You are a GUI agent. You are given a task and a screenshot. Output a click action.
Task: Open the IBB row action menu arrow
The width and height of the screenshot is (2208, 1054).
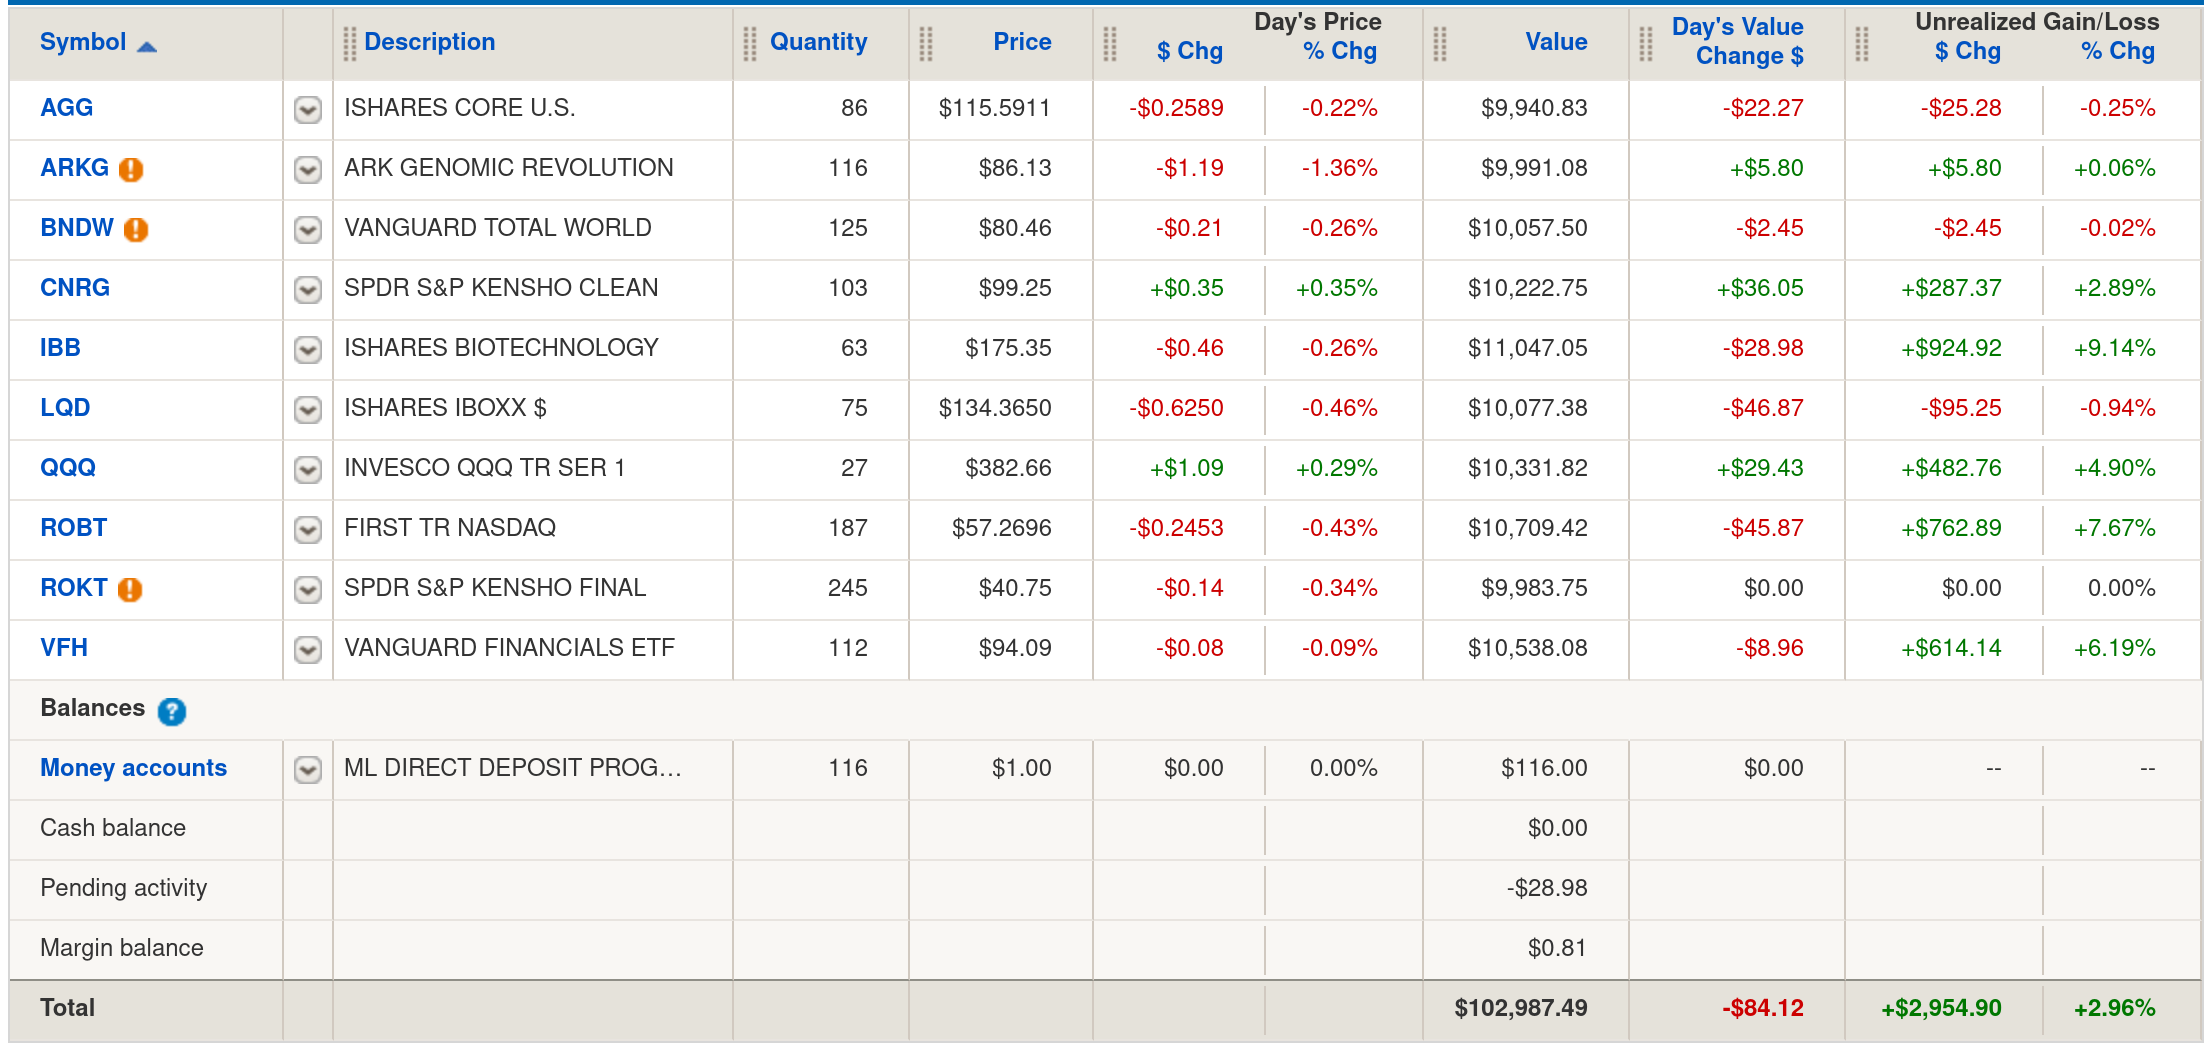pyautogui.click(x=308, y=349)
